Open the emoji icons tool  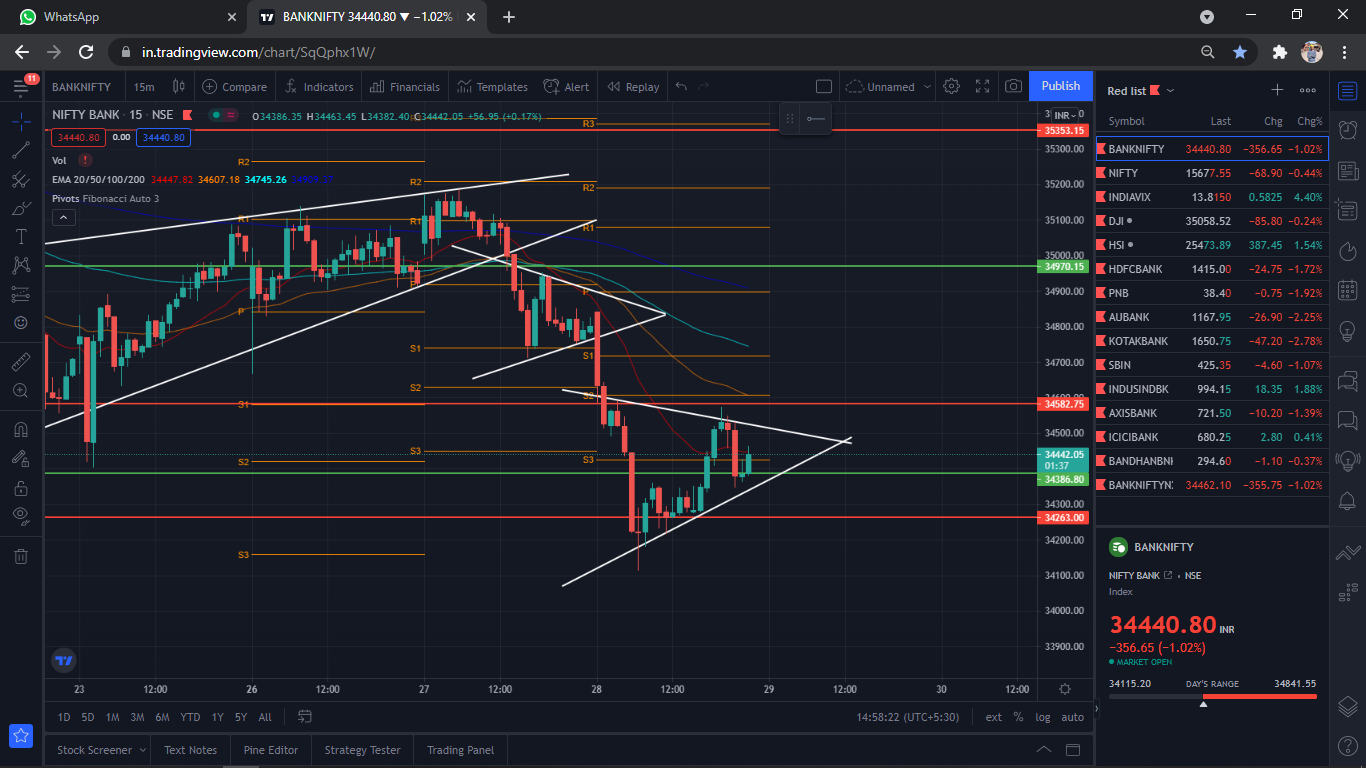click(x=21, y=323)
